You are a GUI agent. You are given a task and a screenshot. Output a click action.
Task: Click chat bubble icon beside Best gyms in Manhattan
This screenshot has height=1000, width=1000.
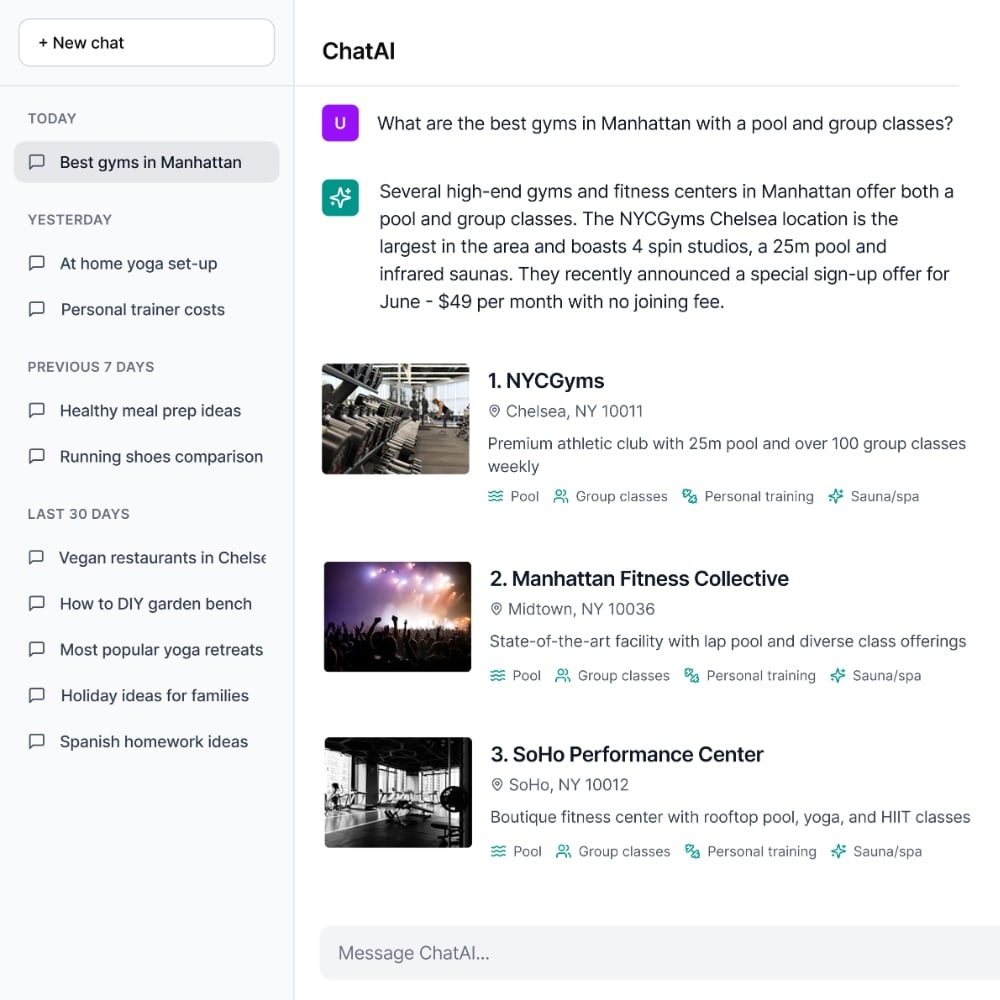click(x=37, y=162)
